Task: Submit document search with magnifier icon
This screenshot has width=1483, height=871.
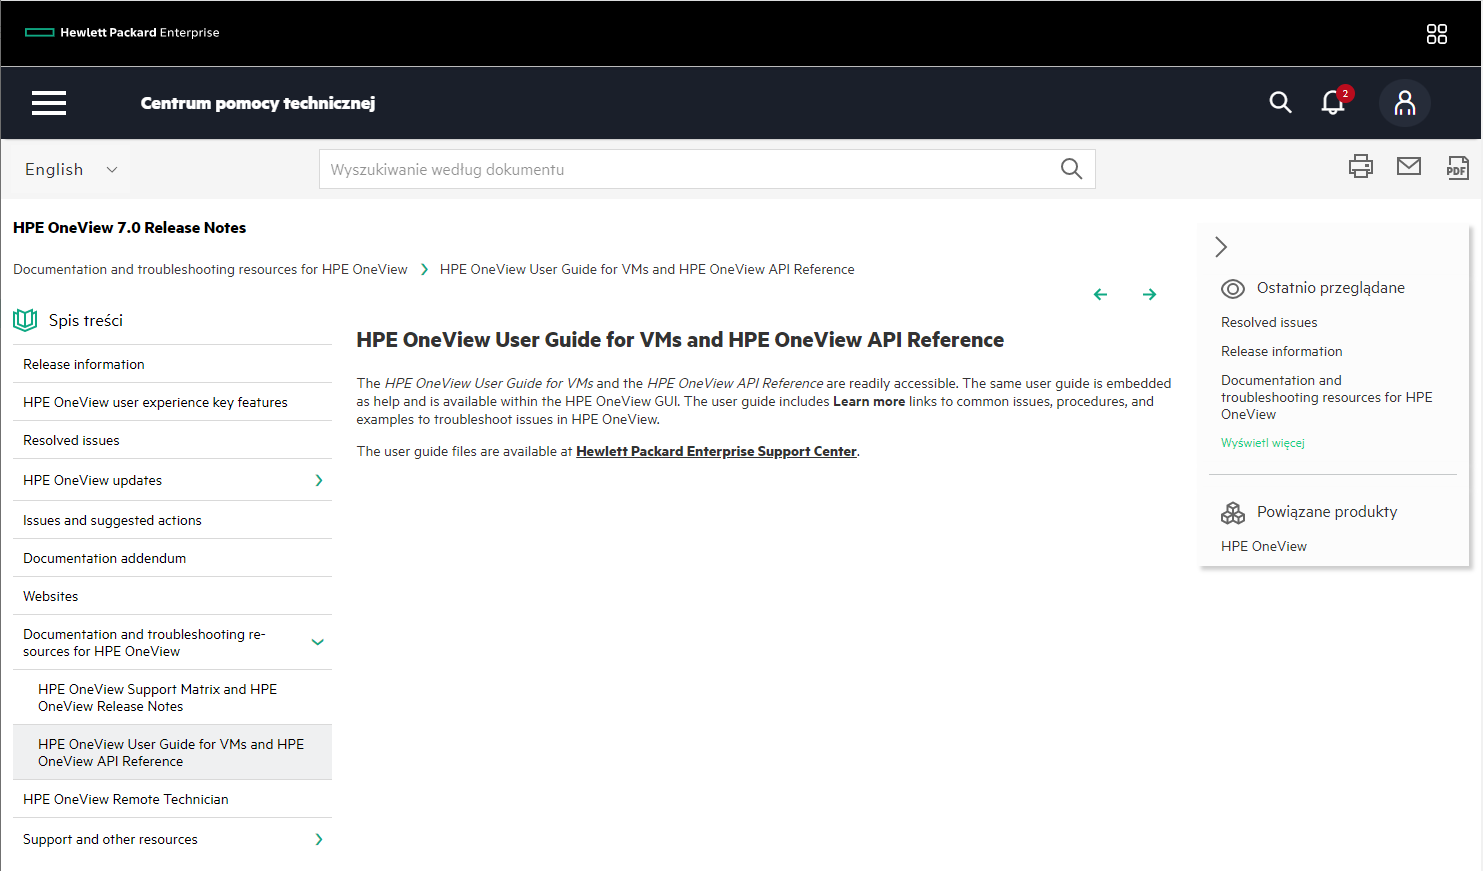Action: [x=1071, y=169]
